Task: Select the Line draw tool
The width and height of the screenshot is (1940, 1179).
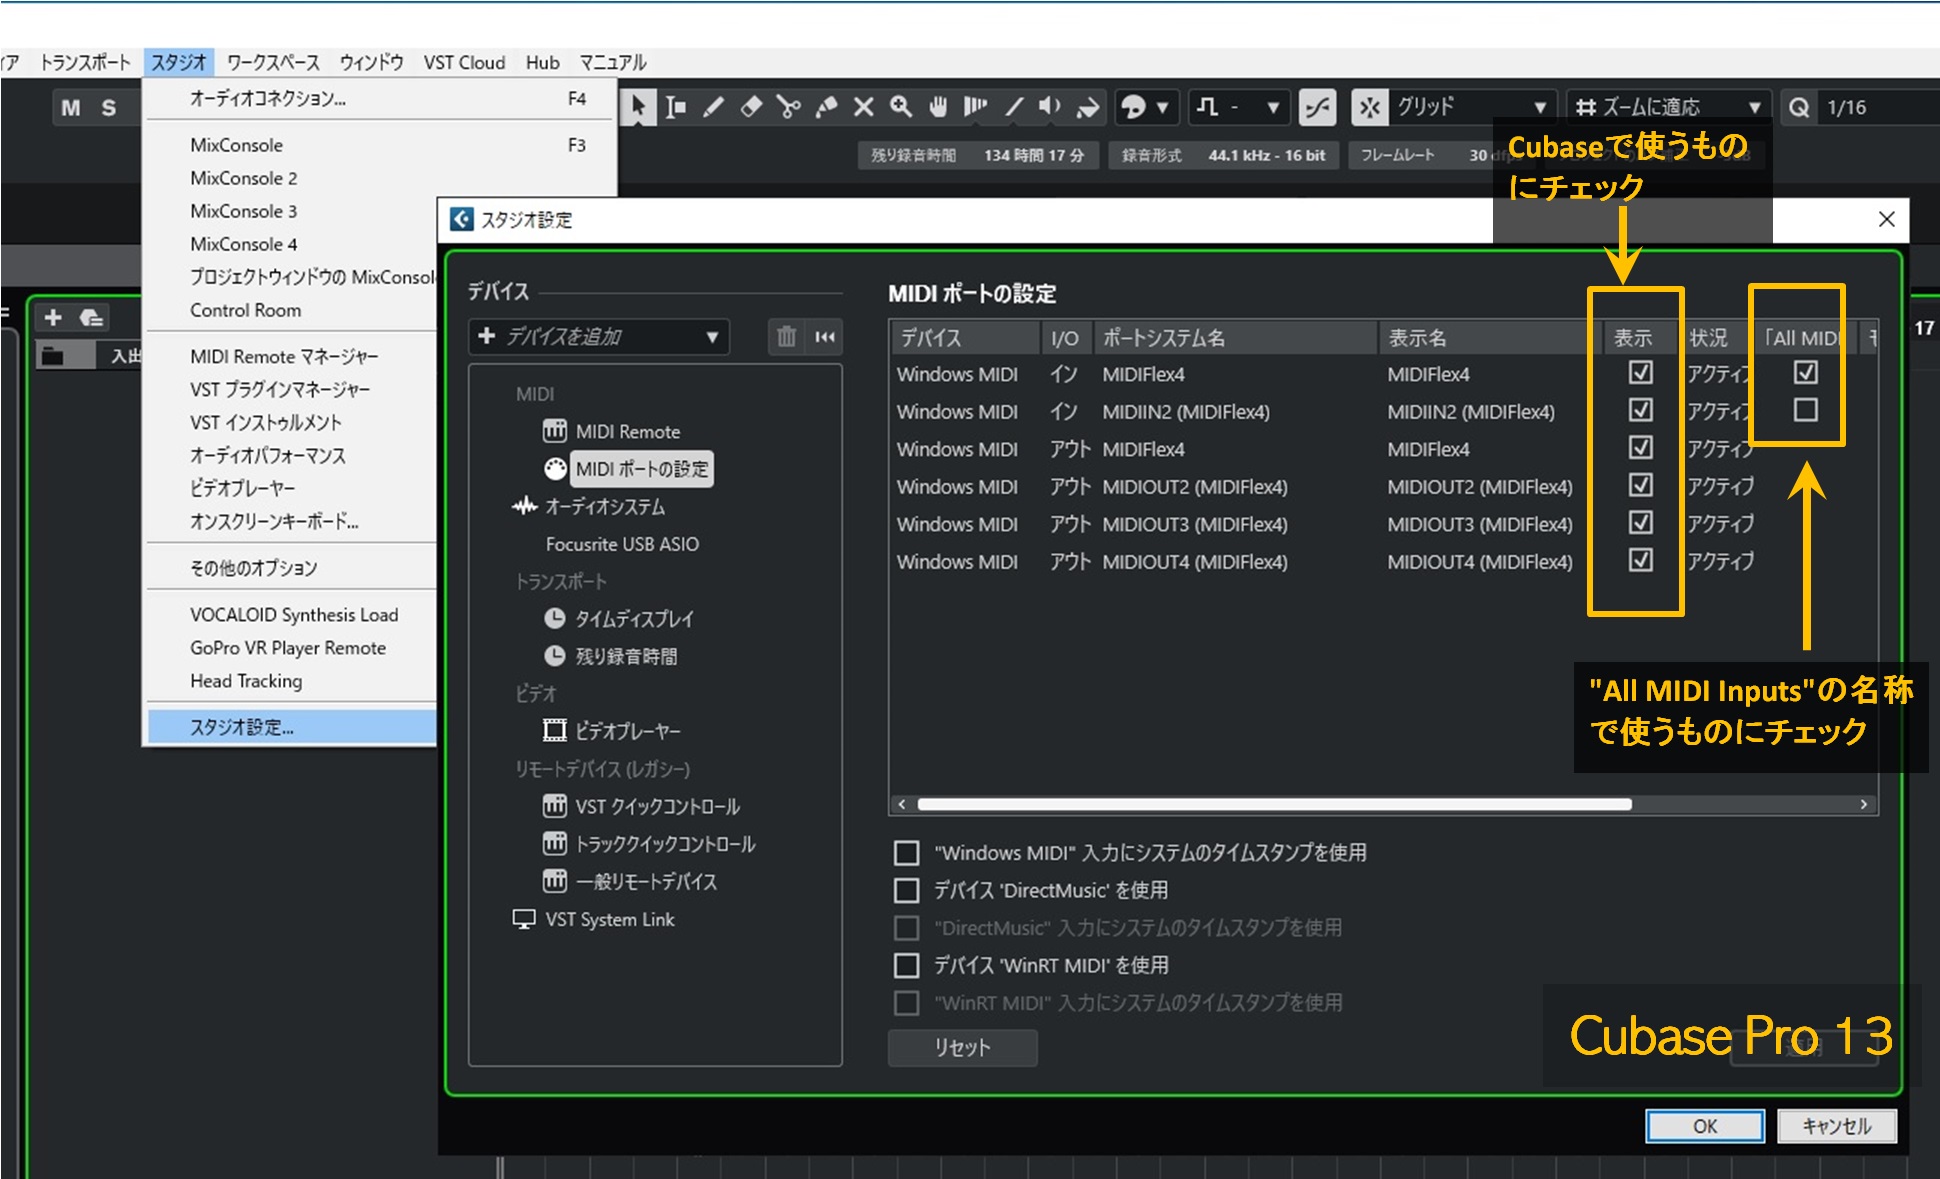Action: (x=1014, y=107)
